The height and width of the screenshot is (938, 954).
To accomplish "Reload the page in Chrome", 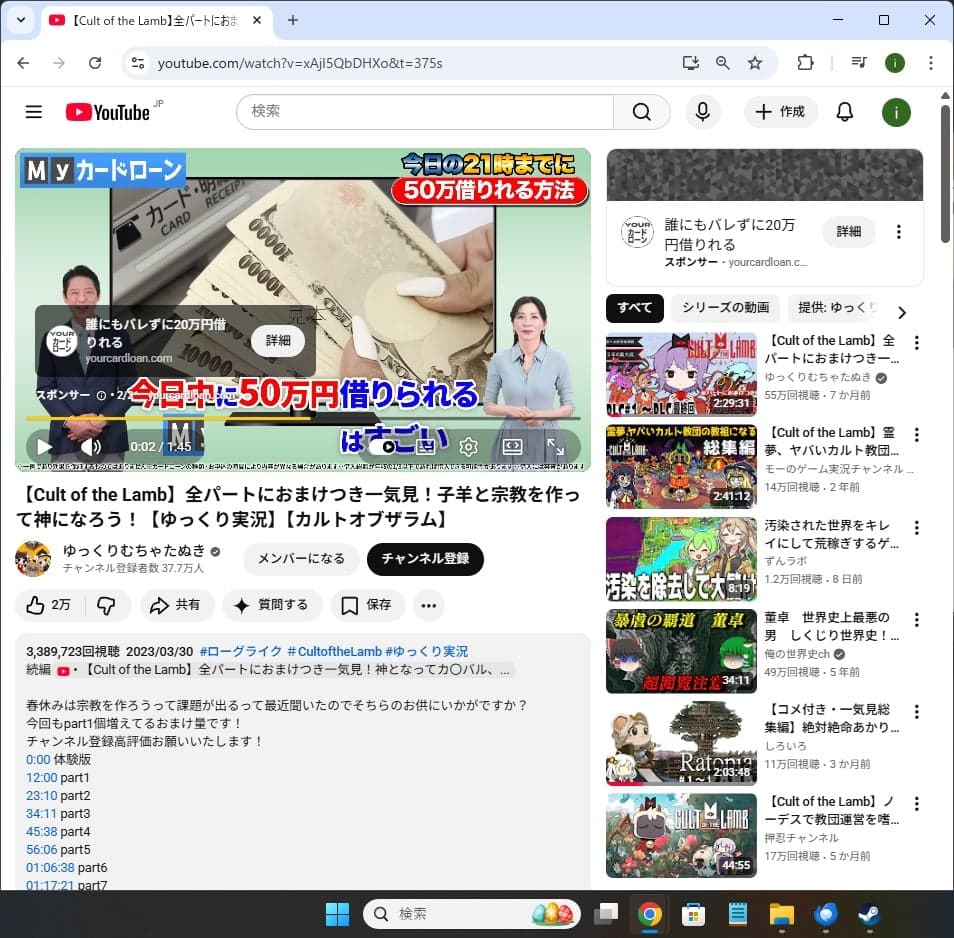I will coord(95,63).
